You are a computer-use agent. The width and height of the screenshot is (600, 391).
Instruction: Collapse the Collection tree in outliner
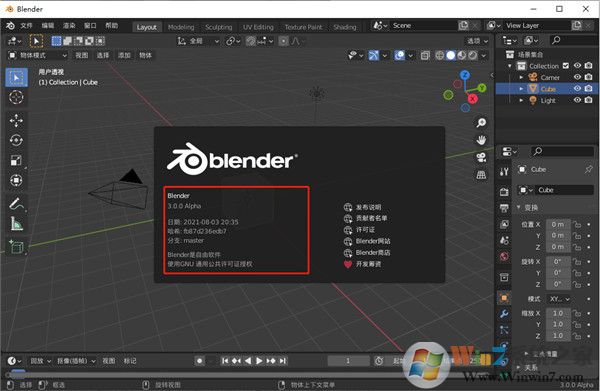510,66
